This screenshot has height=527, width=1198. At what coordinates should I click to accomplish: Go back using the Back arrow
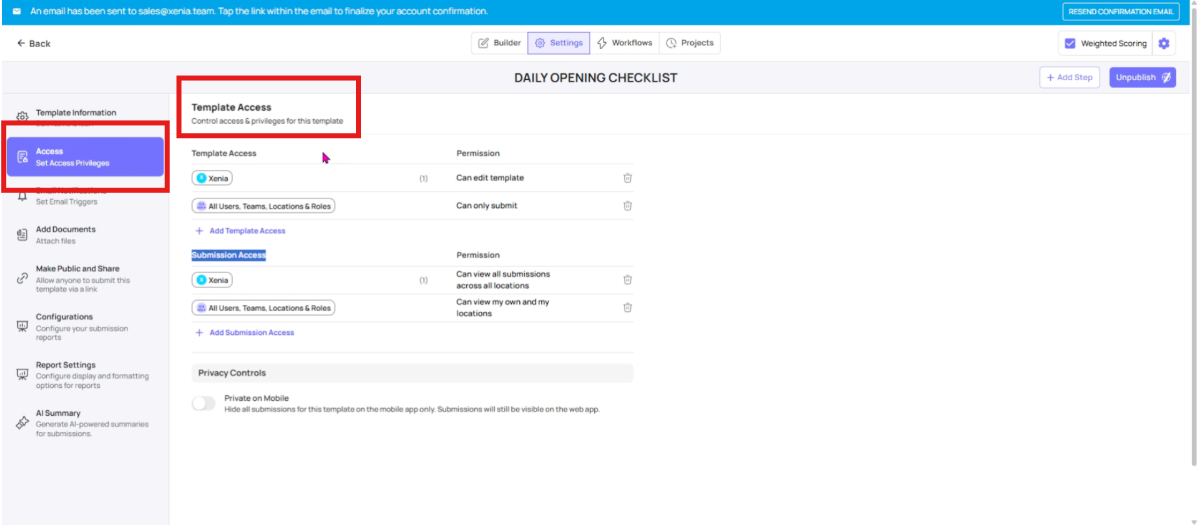tap(34, 44)
